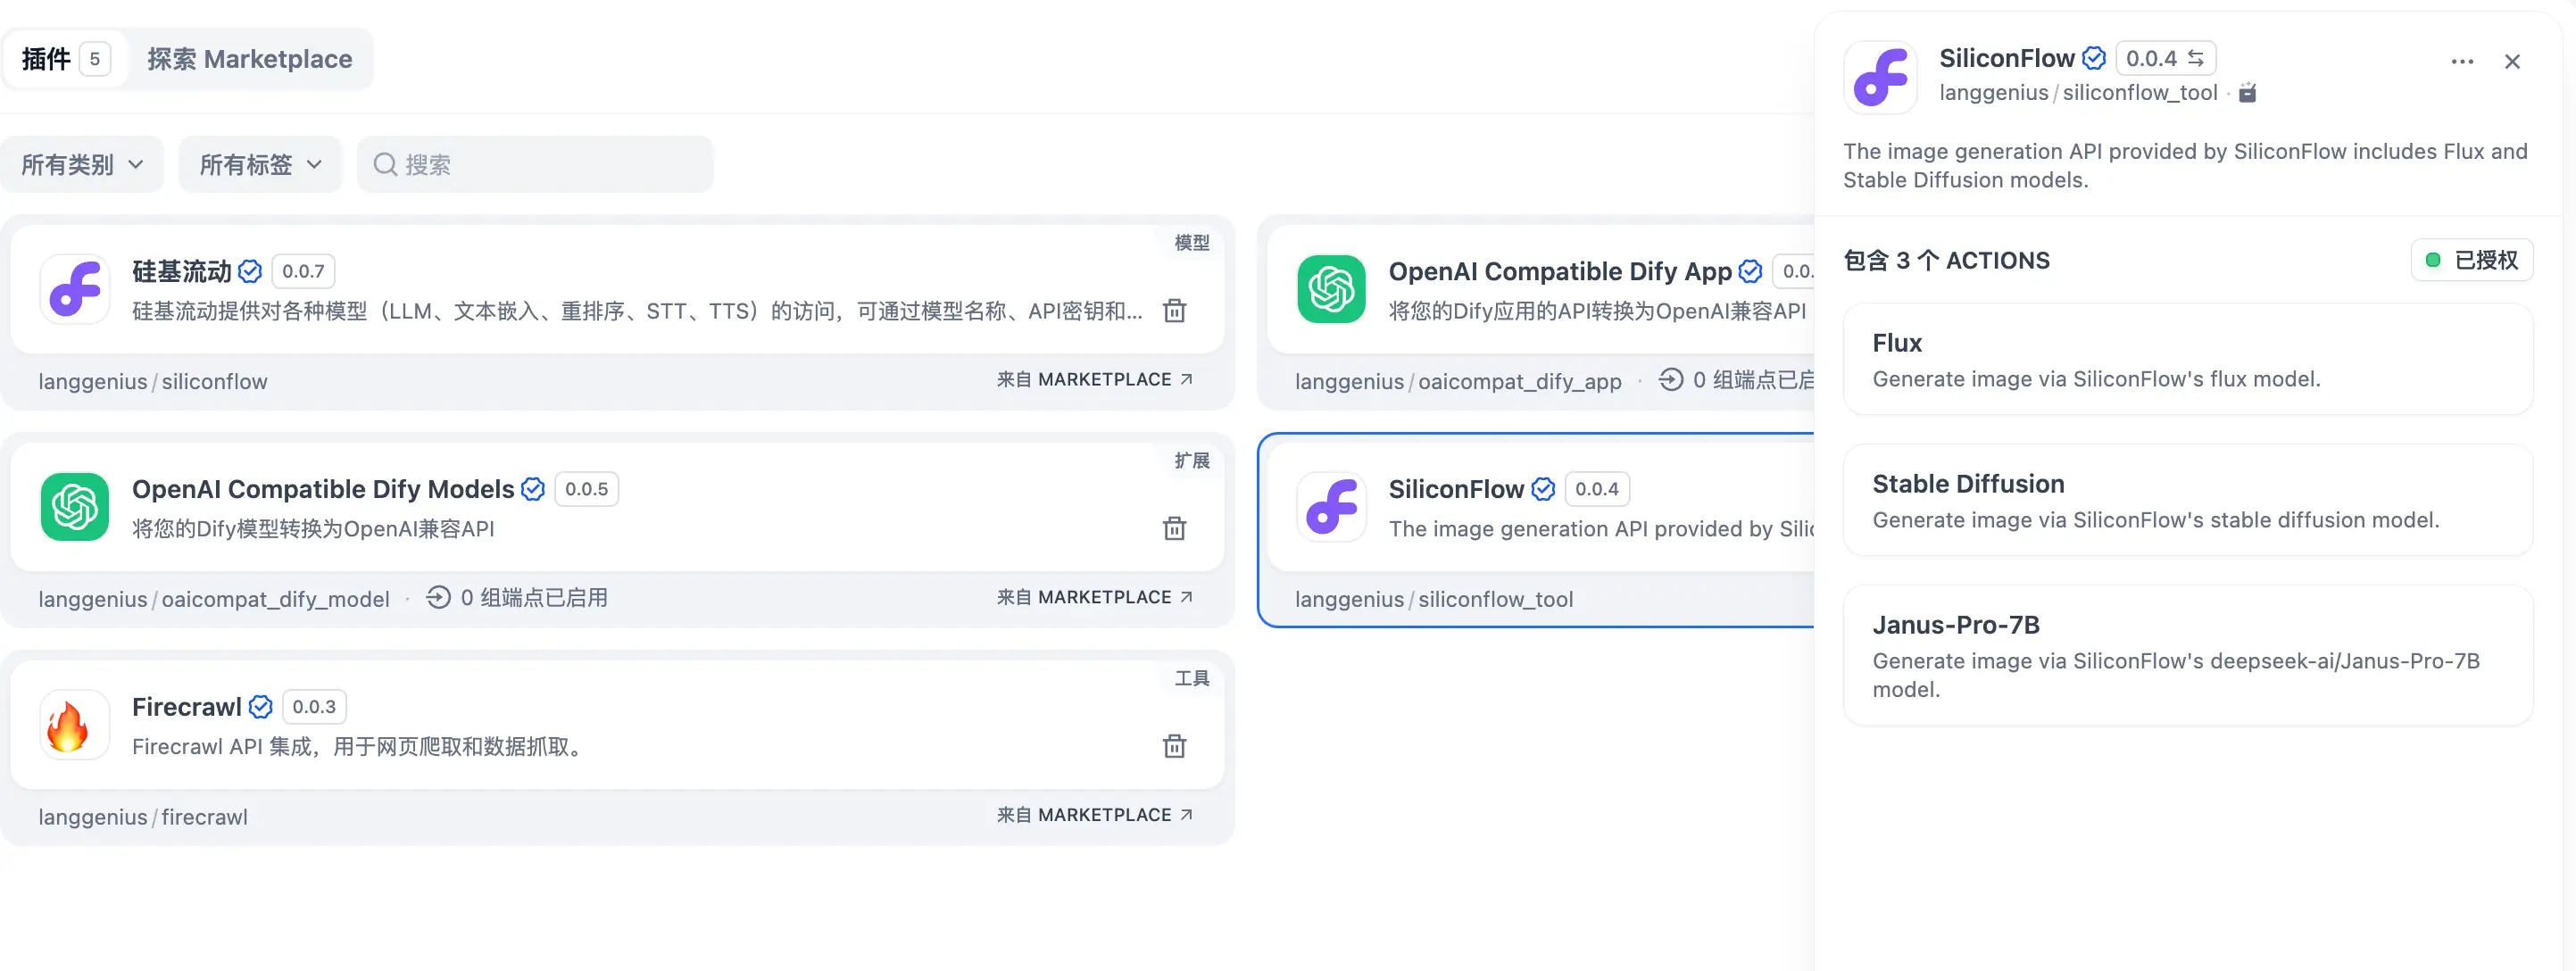This screenshot has width=2576, height=971.
Task: Click OpenAI Compatible Dify Models logo icon
Action: 75,507
